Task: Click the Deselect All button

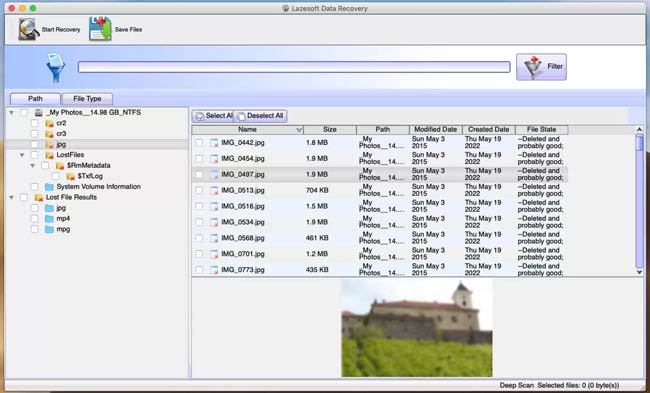Action: [260, 116]
